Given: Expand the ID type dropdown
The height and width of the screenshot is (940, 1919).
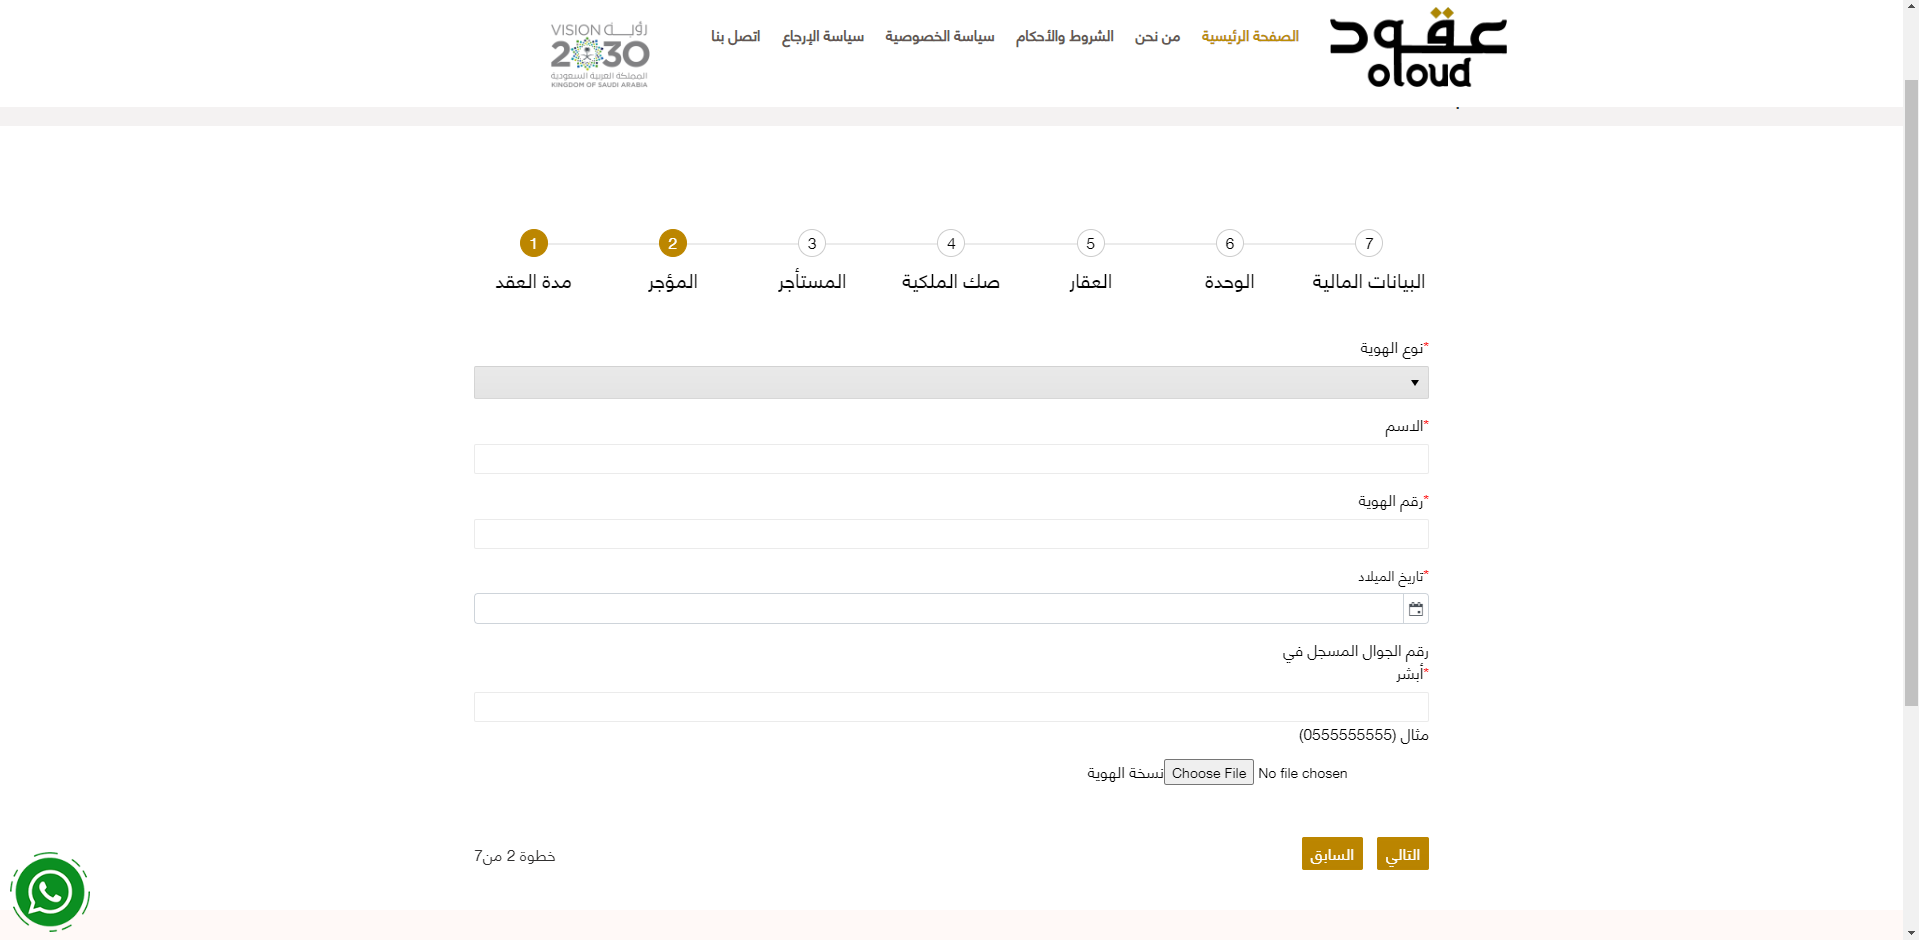Looking at the screenshot, I should [x=950, y=383].
